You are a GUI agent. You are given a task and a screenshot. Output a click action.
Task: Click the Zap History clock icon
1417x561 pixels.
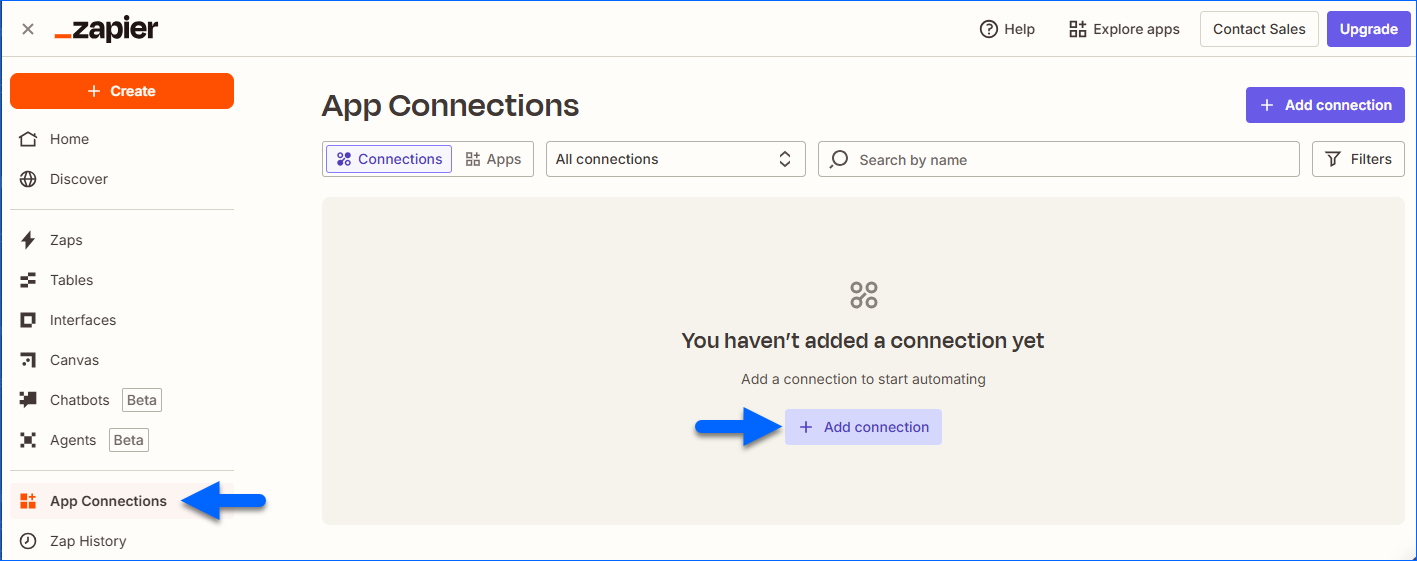point(28,541)
